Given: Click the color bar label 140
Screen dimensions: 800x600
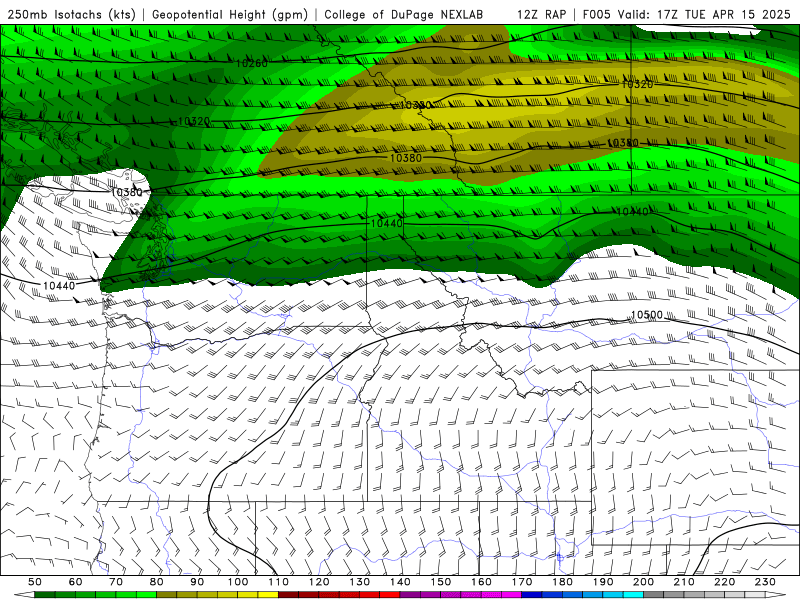Looking at the screenshot, I should point(400,582).
